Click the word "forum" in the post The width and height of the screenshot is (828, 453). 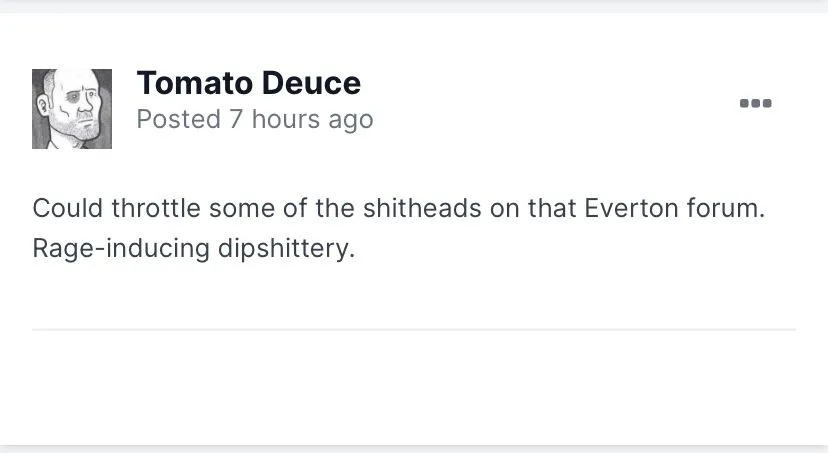729,209
